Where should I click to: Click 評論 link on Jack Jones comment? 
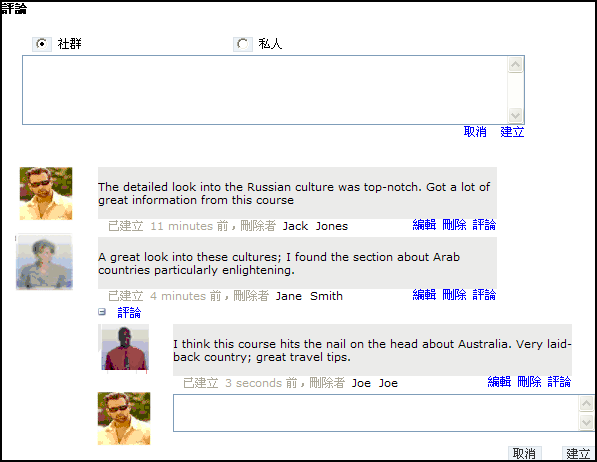[484, 225]
